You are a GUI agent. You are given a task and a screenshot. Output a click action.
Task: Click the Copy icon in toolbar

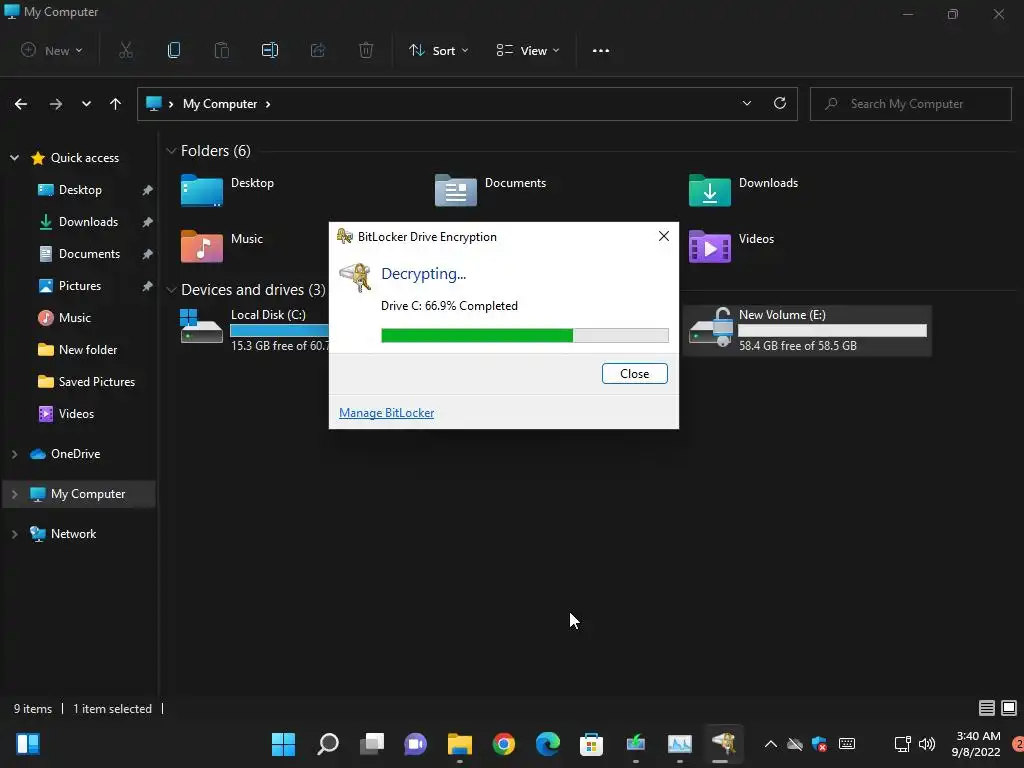[174, 50]
